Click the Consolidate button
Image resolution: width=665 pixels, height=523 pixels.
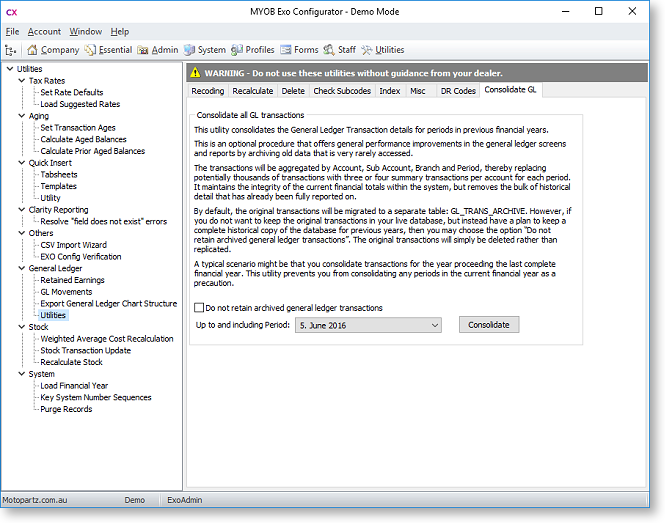click(x=489, y=325)
